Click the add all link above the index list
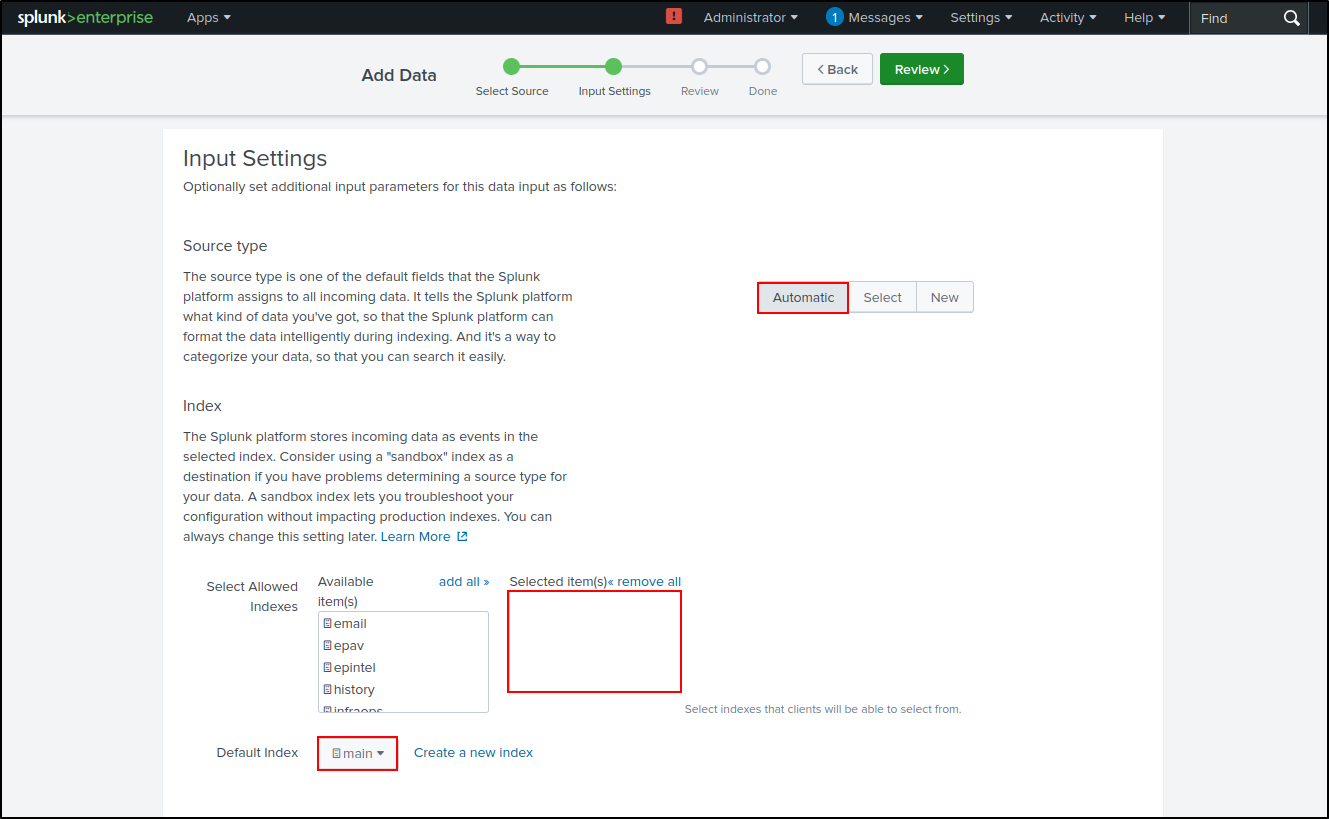Image resolution: width=1329 pixels, height=819 pixels. (464, 581)
